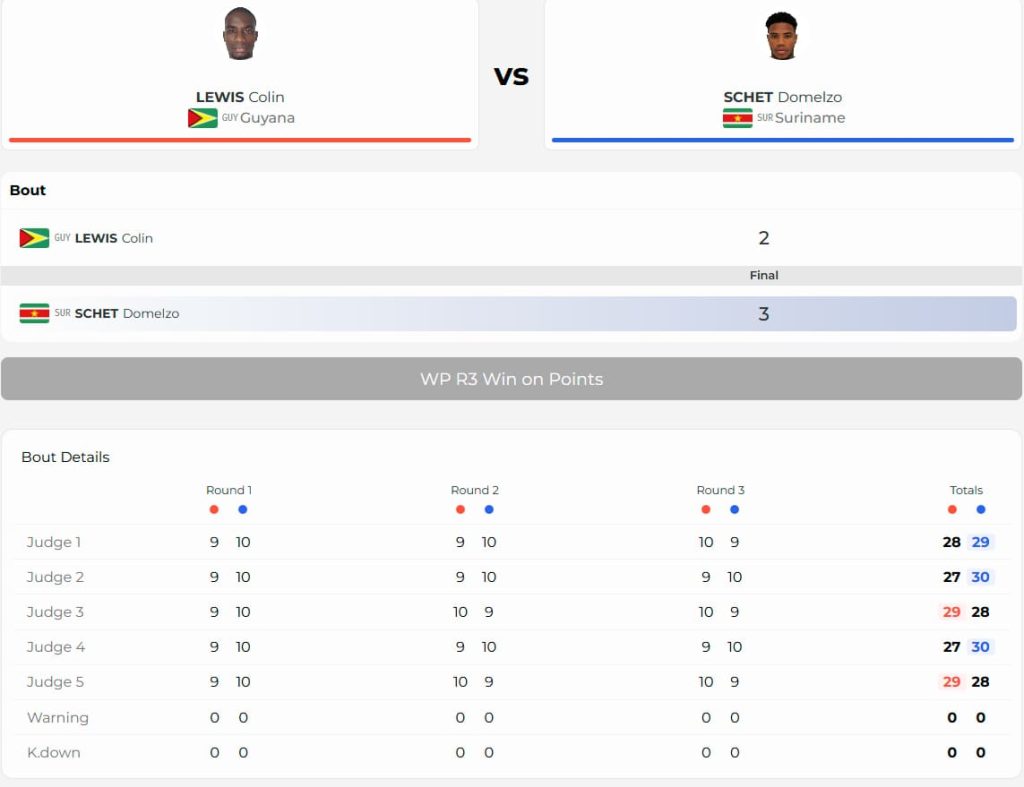Click the blue corner dot under Round 2
The image size is (1024, 787).
click(489, 509)
